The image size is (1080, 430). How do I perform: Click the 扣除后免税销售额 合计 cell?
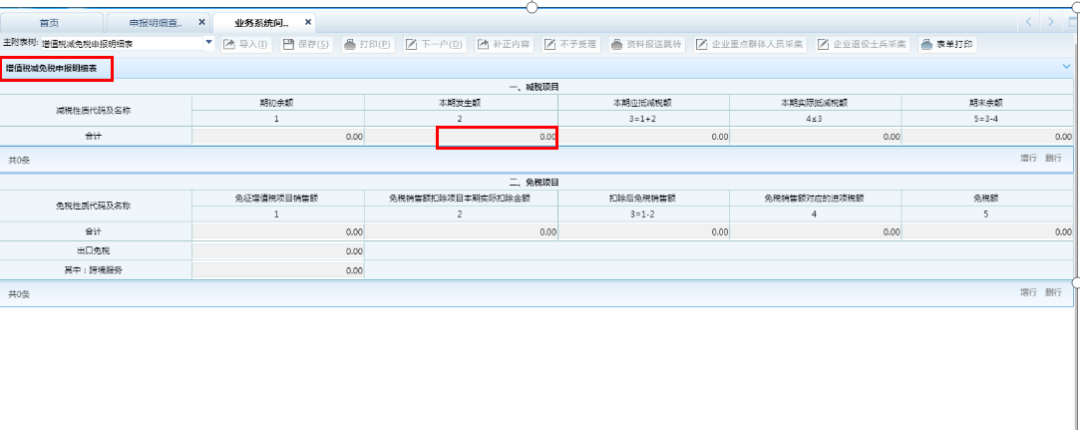point(644,232)
